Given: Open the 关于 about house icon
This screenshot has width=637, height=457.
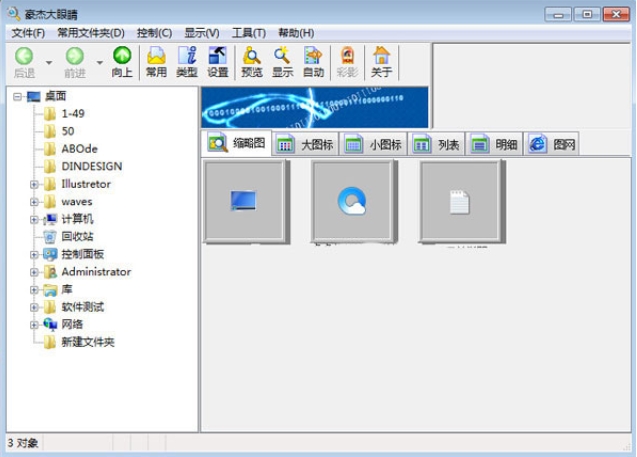Looking at the screenshot, I should point(381,56).
